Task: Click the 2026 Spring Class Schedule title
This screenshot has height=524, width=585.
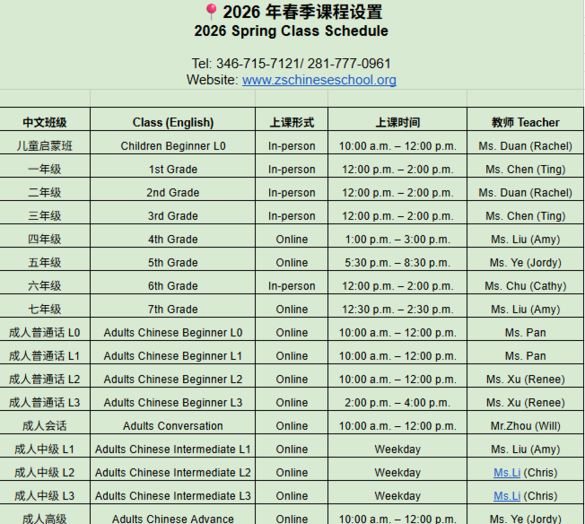Action: pos(291,31)
